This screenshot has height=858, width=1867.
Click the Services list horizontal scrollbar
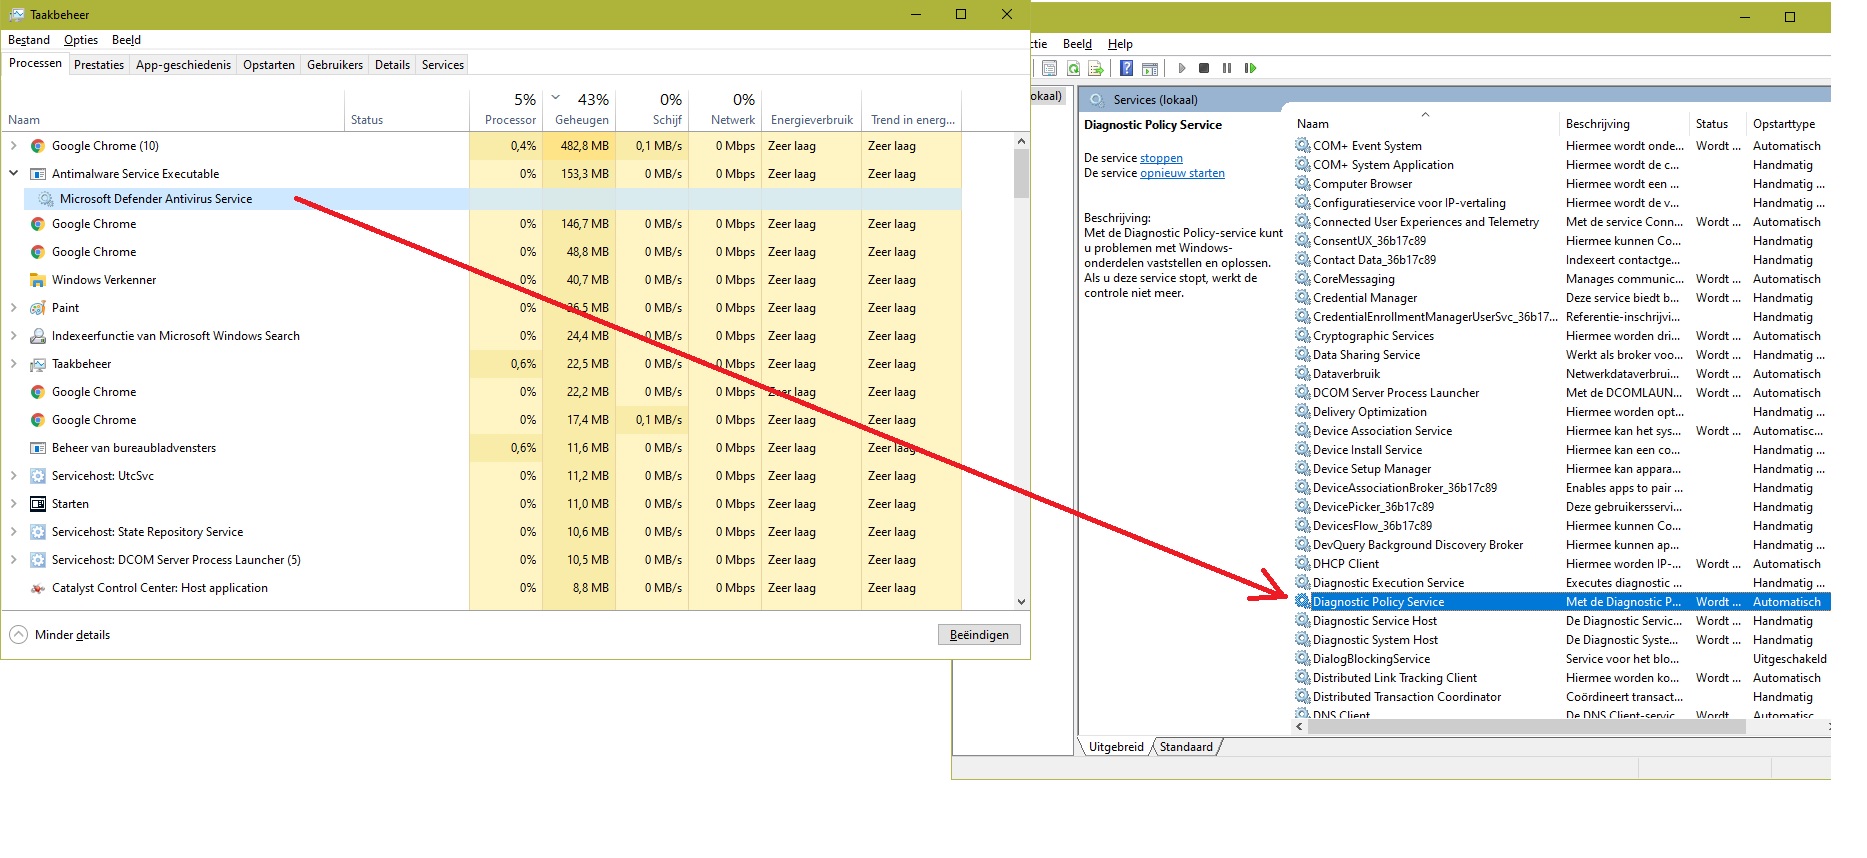point(1526,727)
